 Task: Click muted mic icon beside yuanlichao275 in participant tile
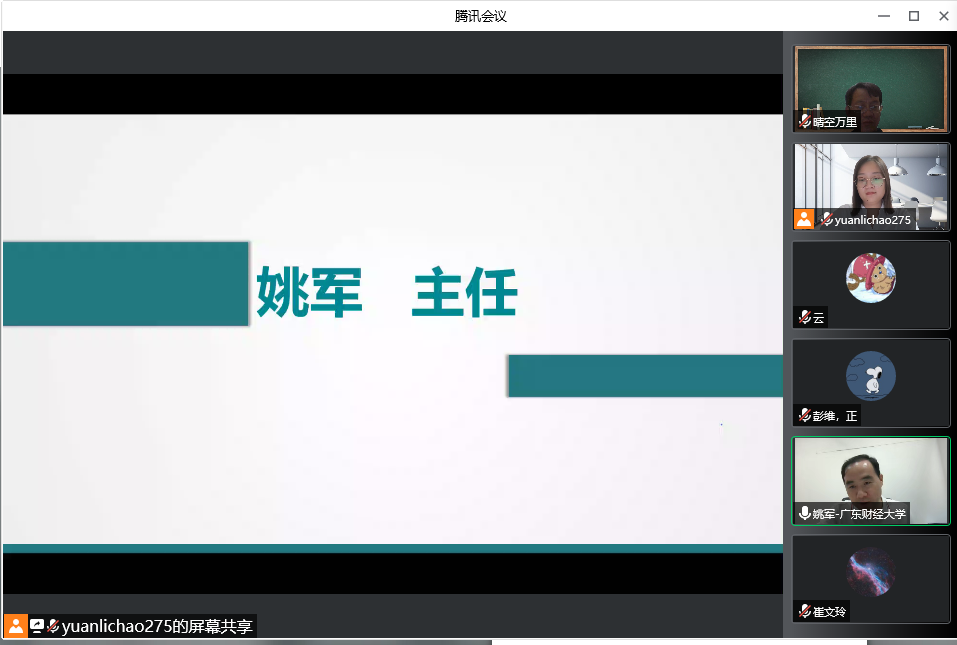(x=826, y=219)
